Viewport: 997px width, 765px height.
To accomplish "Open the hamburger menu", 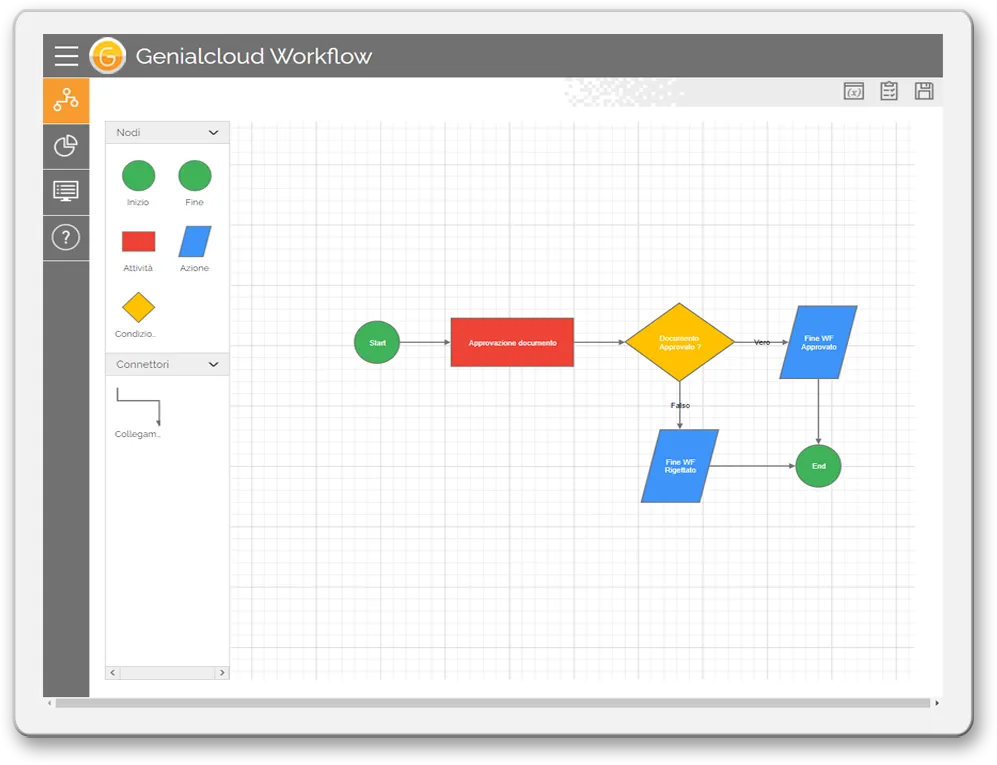I will coord(66,56).
